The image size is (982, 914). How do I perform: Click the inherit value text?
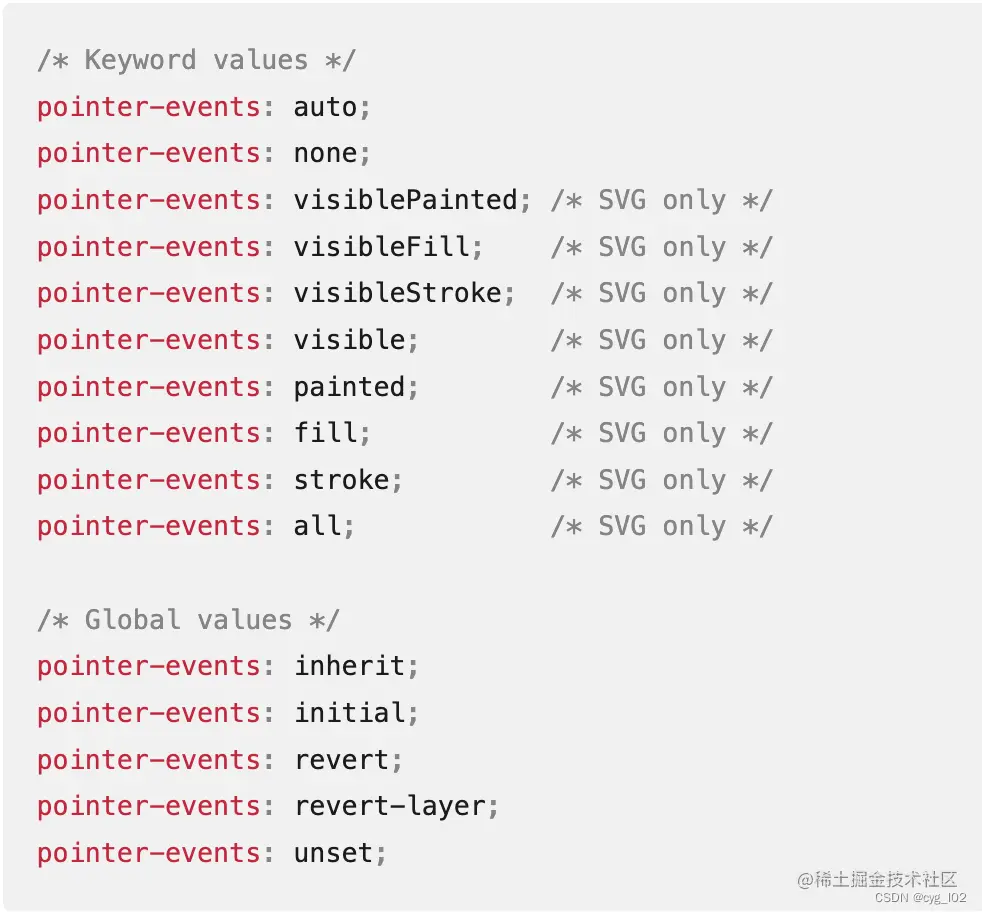click(349, 666)
